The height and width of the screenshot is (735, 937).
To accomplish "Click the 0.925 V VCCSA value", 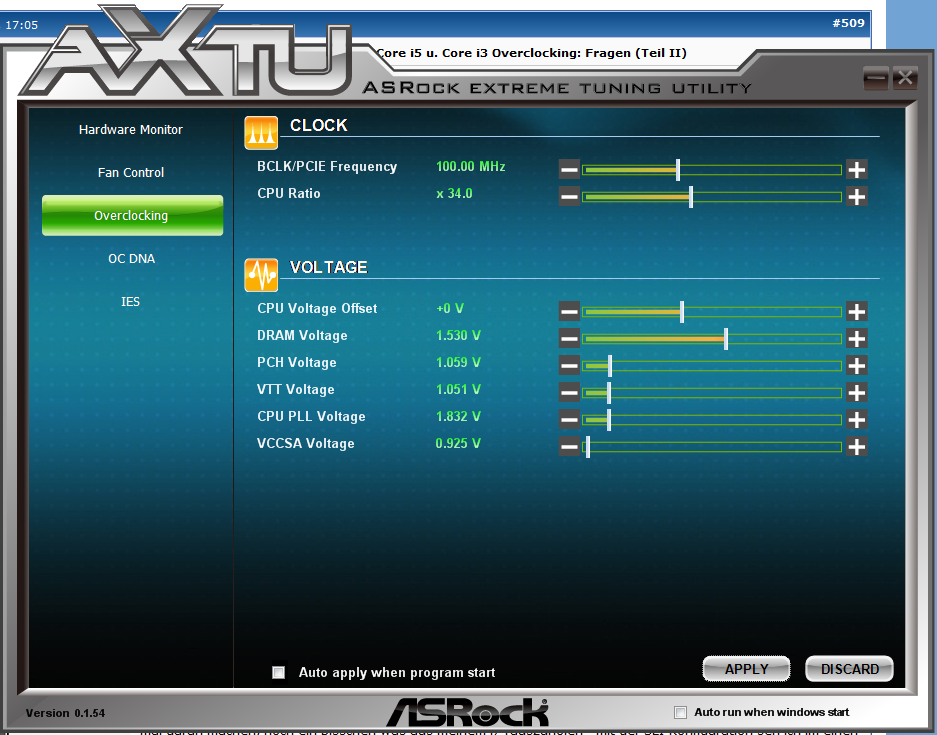I will [458, 443].
